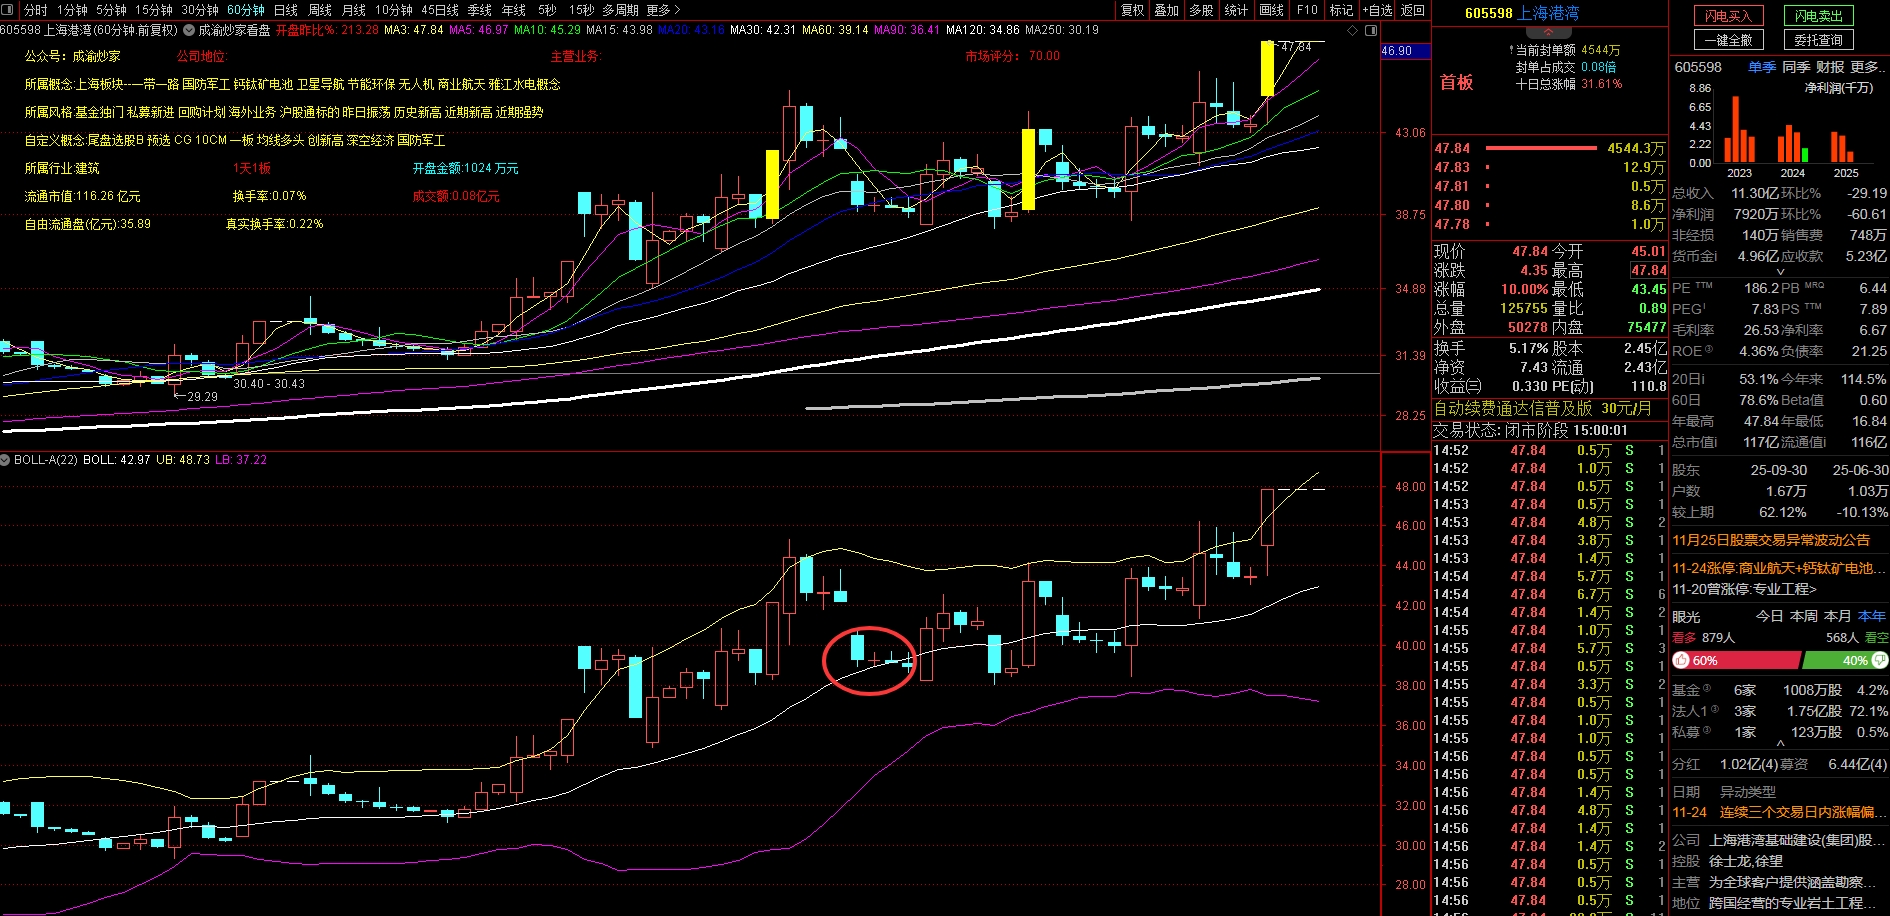The height and width of the screenshot is (916, 1890).
Task: Click the info icon beside ROE
Action: [x=1709, y=350]
